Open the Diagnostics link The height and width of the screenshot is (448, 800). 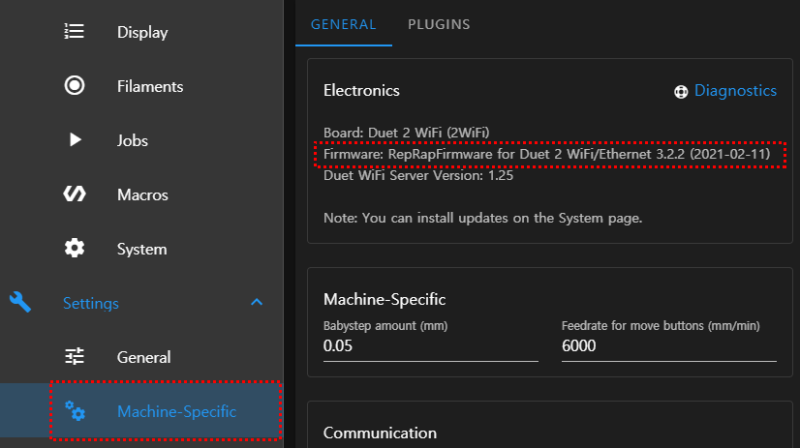(x=735, y=91)
